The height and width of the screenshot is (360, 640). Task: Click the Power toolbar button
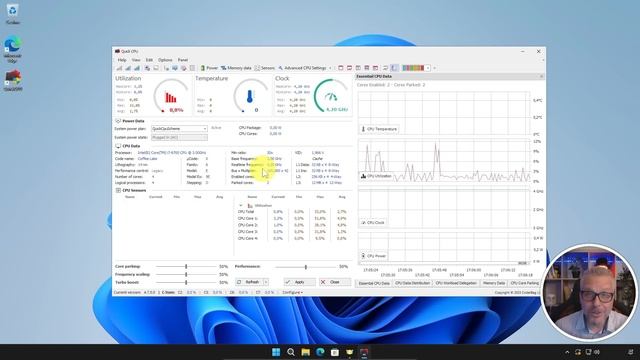coord(209,68)
